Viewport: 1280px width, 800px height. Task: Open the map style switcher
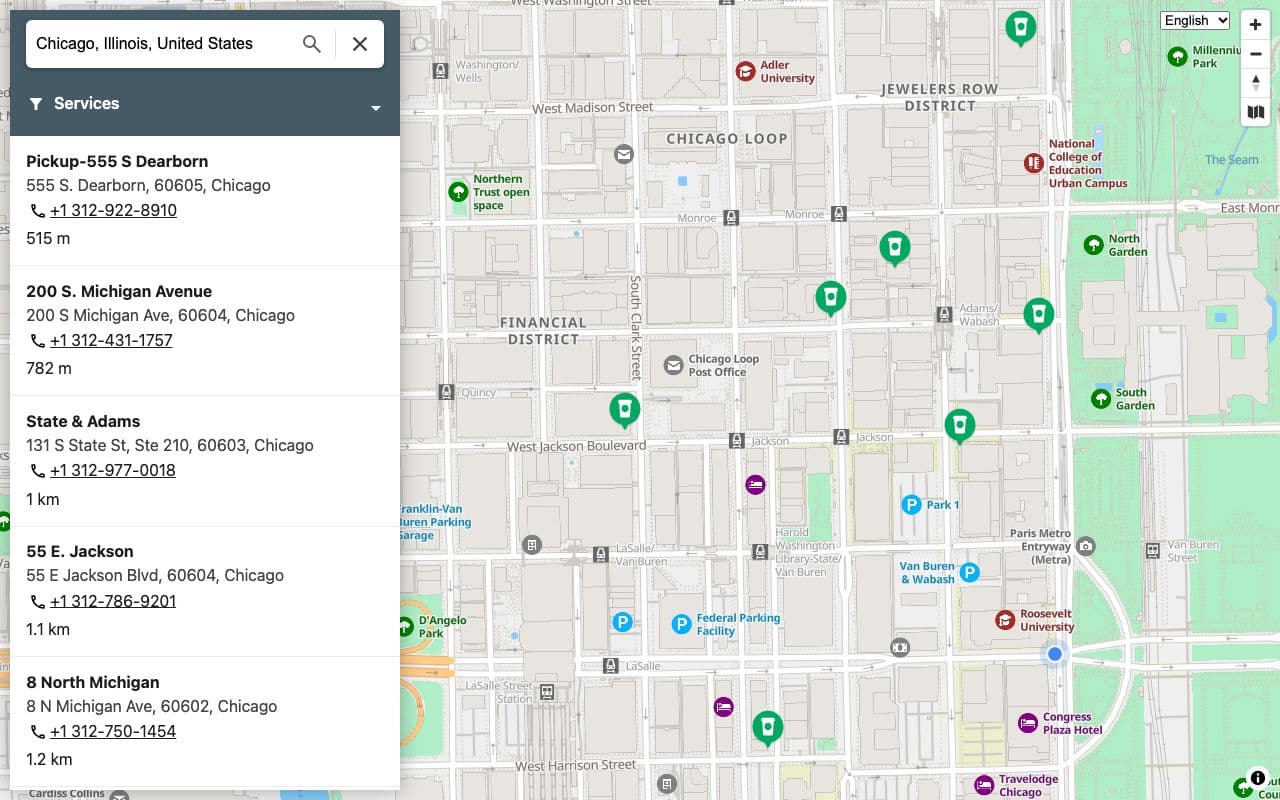click(1256, 112)
